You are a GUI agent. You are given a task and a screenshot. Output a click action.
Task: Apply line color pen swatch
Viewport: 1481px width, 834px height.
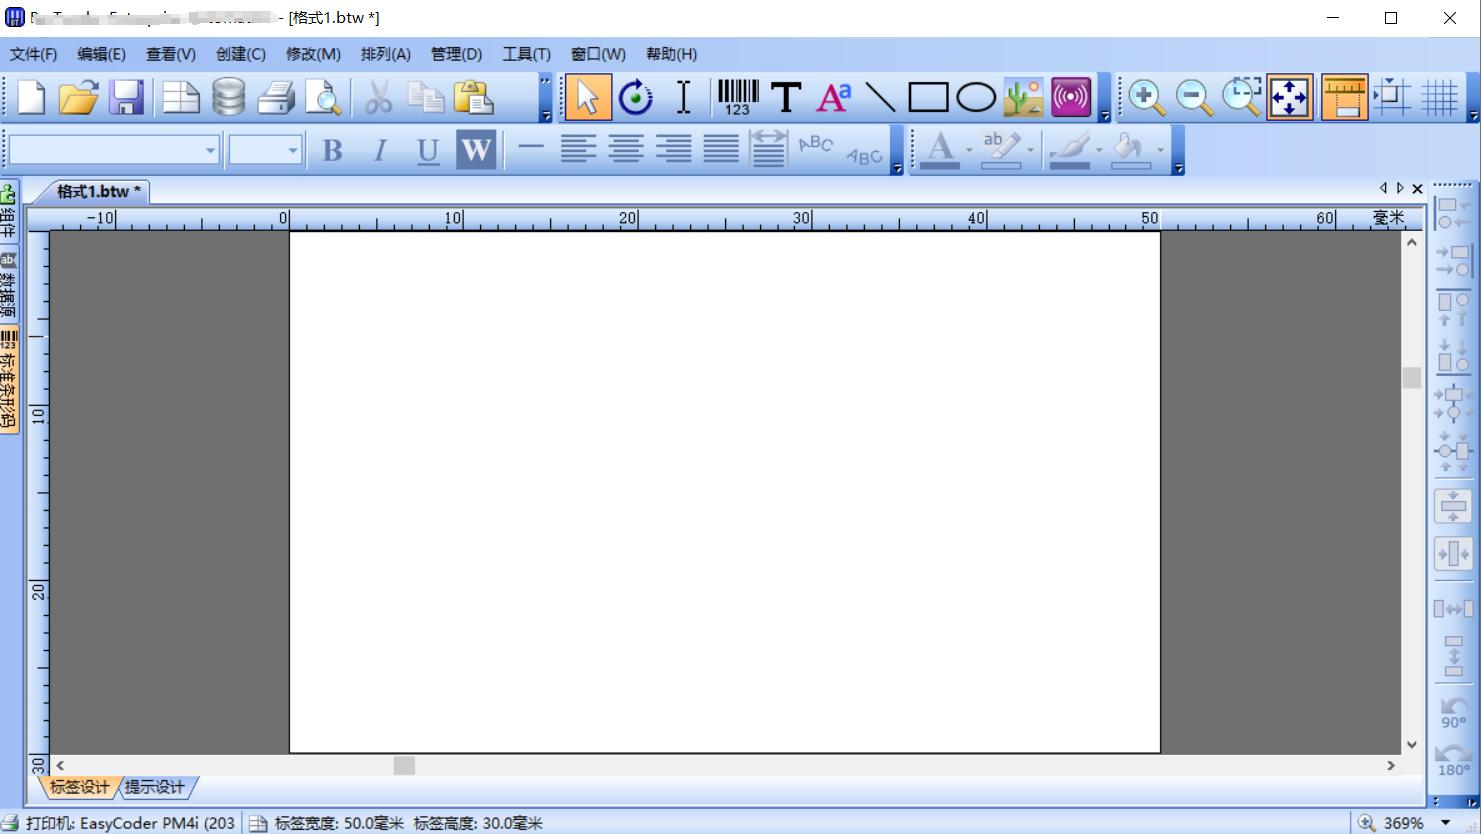(1069, 151)
